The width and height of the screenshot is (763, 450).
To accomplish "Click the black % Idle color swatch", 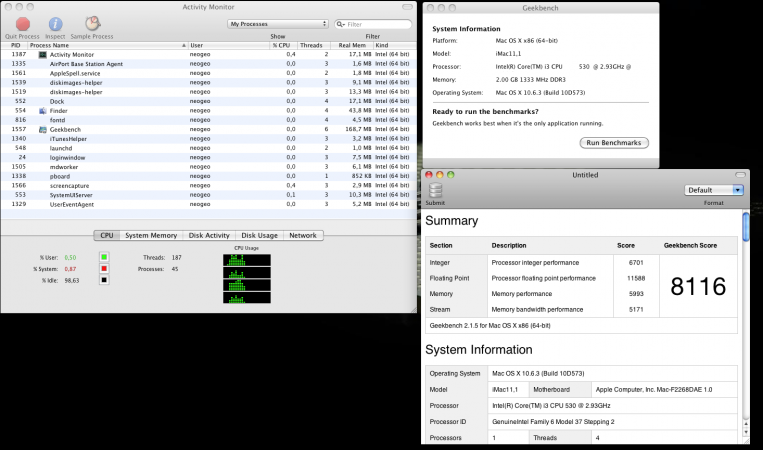I will pyautogui.click(x=104, y=280).
